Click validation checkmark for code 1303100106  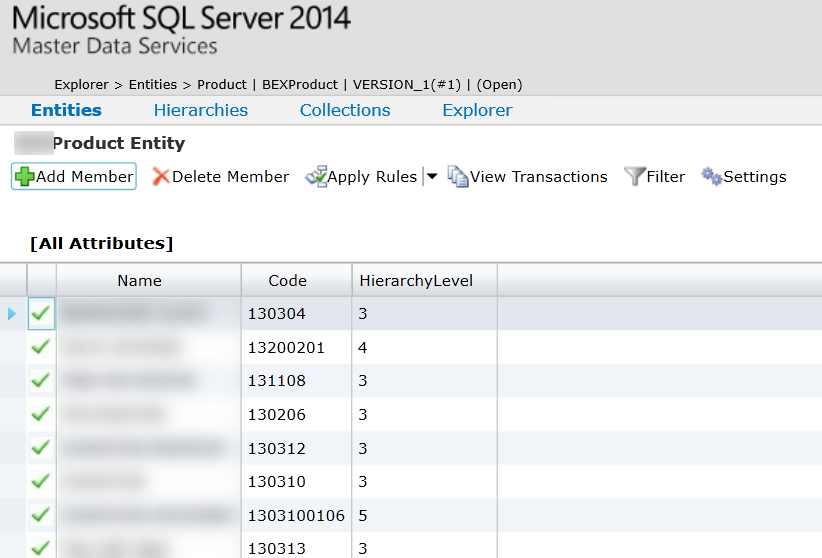click(x=41, y=515)
